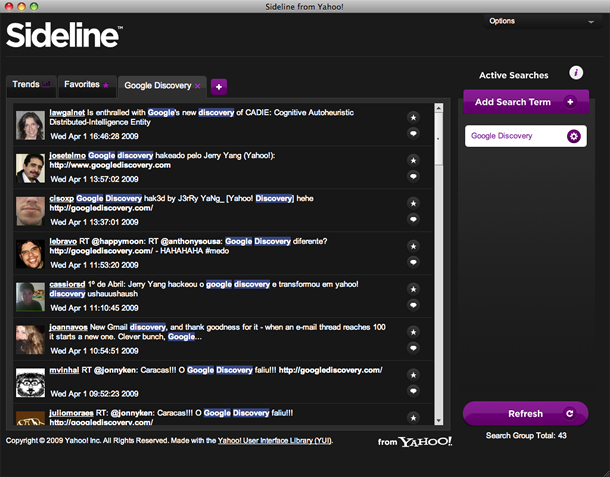The image size is (610, 477).
Task: Close the Google Discovery tab
Action: 198,86
